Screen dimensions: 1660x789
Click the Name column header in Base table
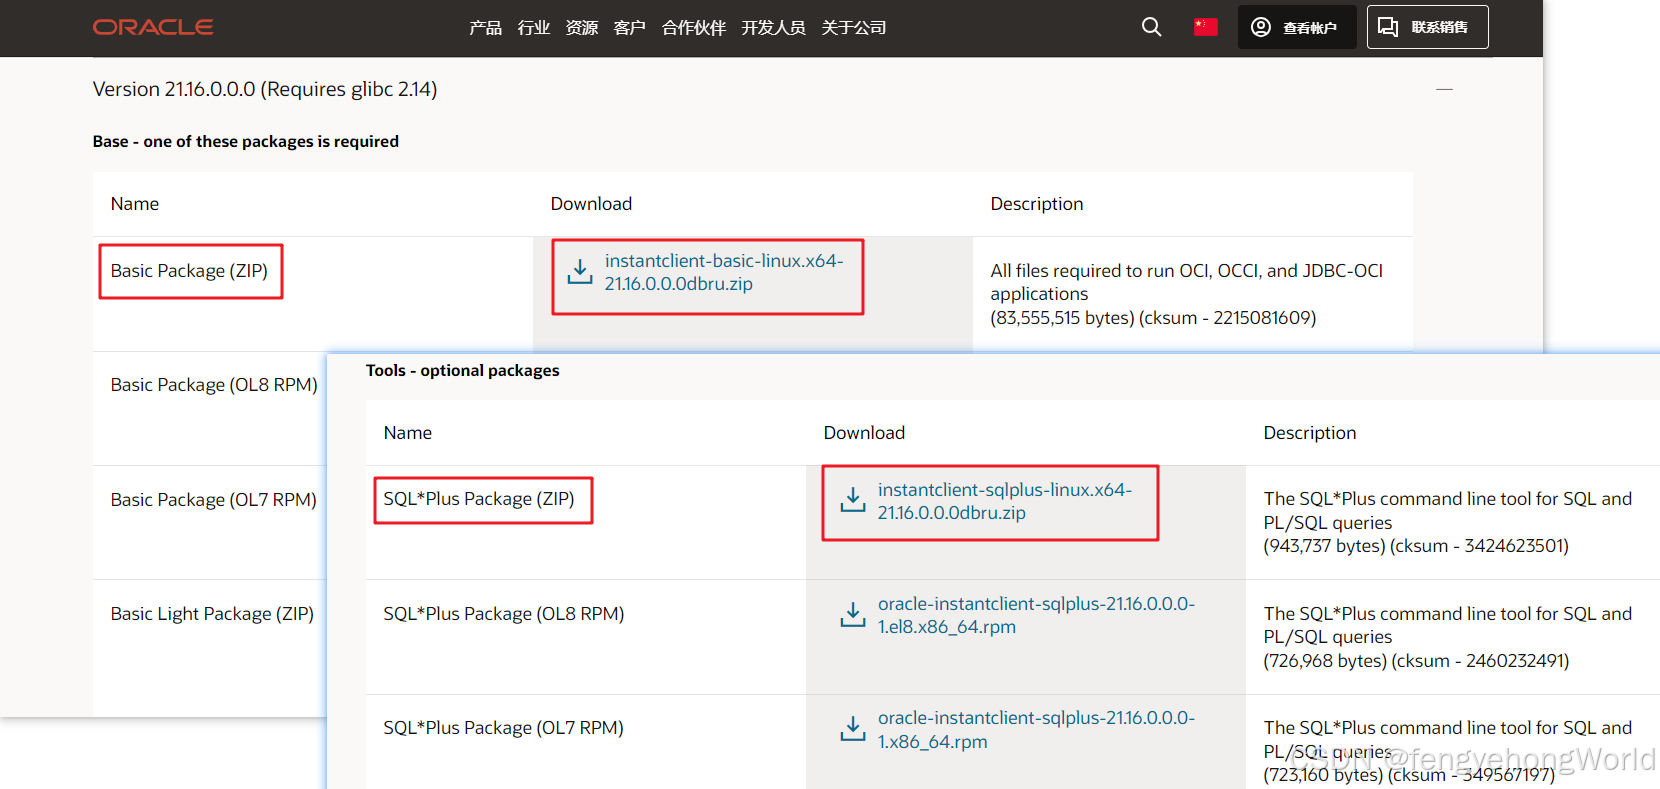(135, 204)
